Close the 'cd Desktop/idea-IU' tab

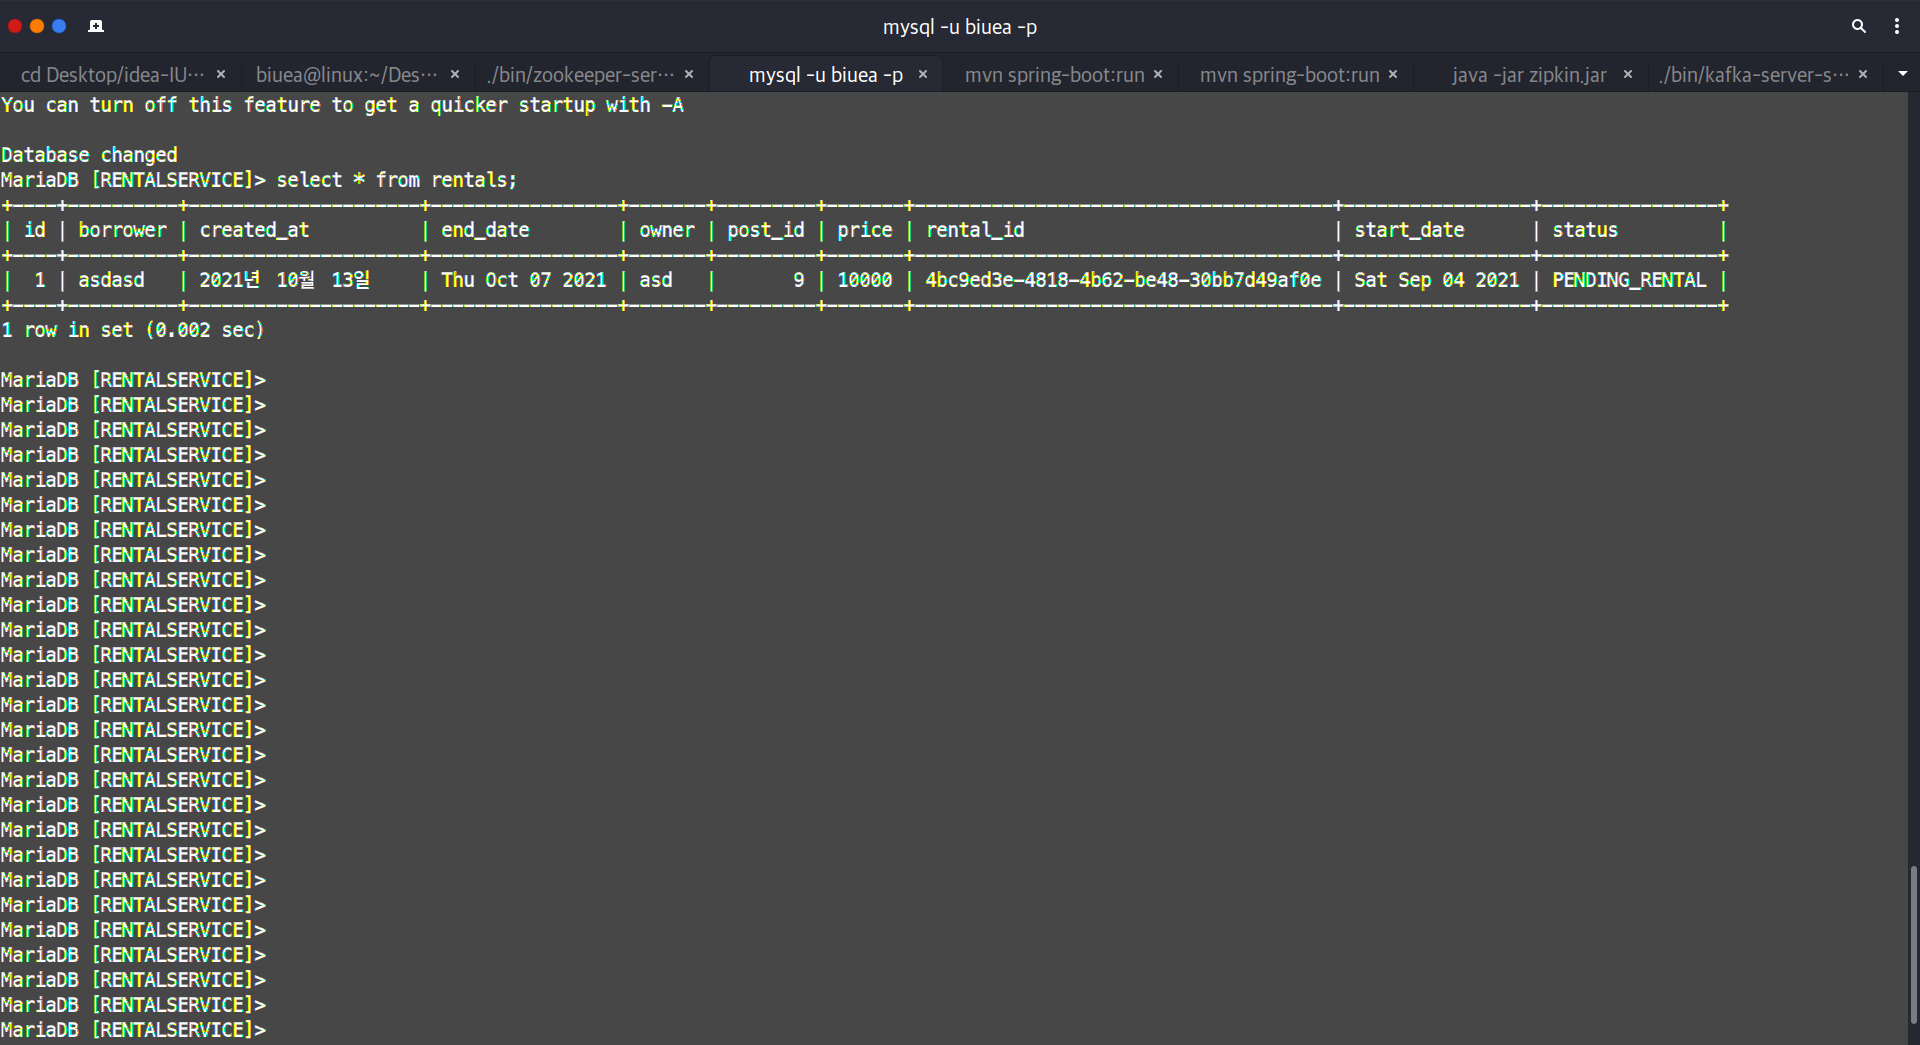(221, 75)
